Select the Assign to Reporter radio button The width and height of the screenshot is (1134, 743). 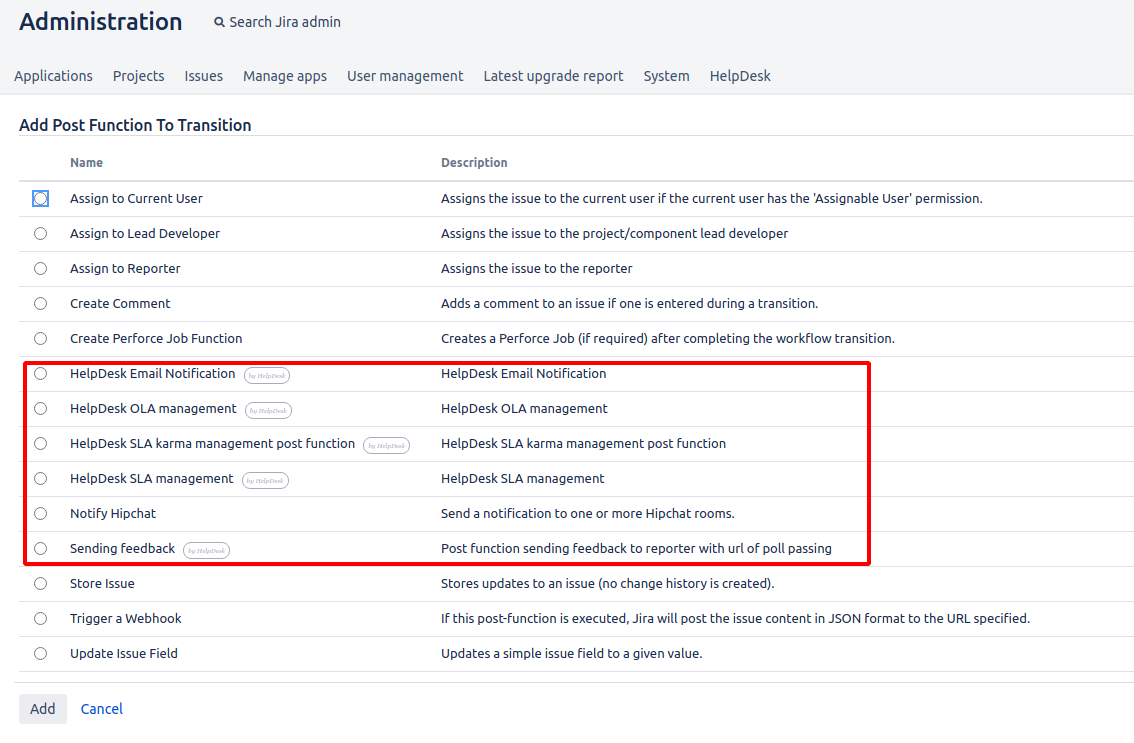point(40,268)
